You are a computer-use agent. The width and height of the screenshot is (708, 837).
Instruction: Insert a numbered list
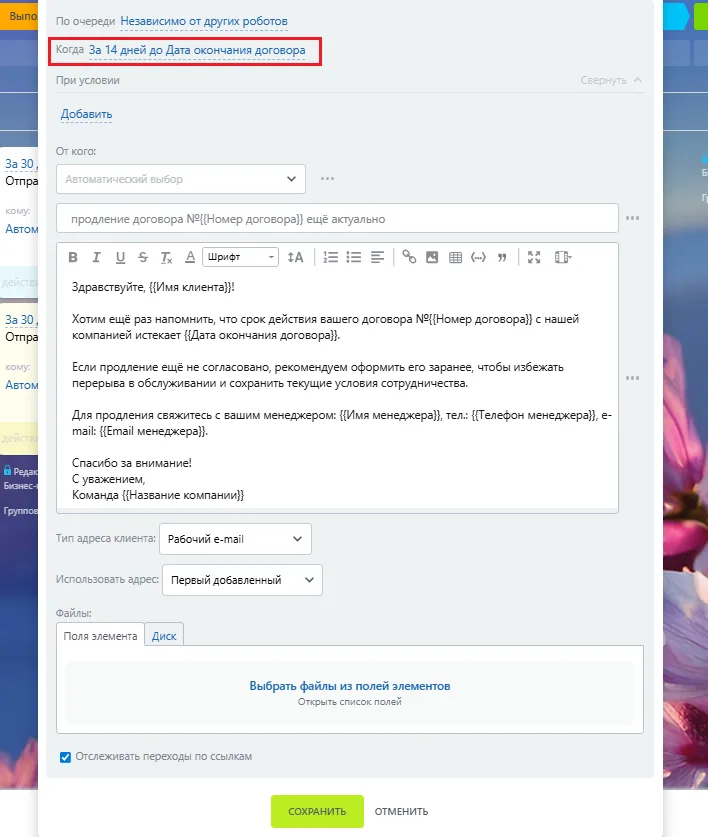330,257
